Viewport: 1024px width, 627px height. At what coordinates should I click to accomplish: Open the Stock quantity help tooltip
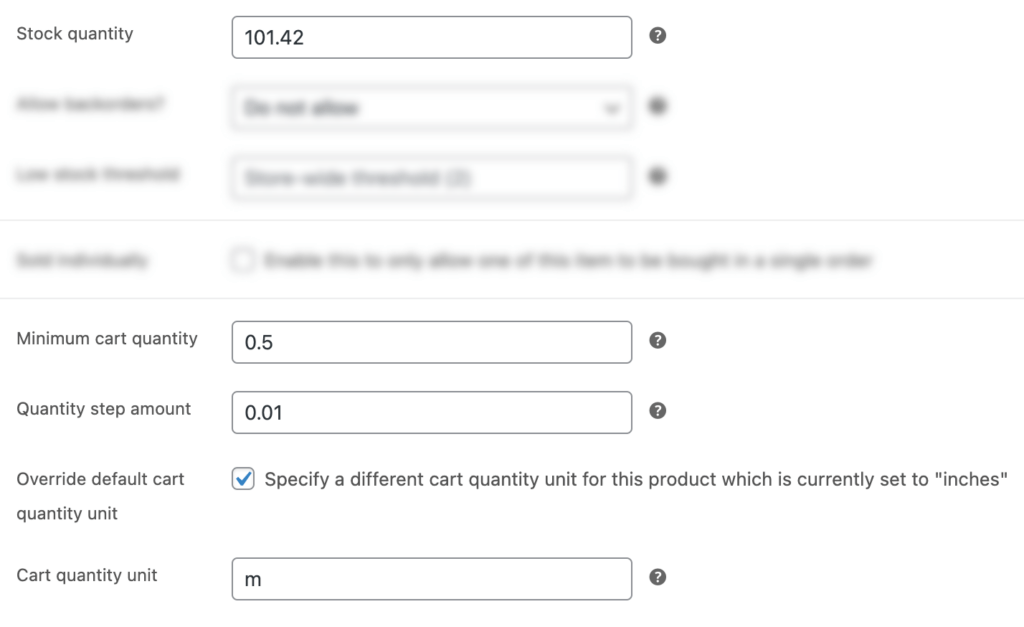pyautogui.click(x=658, y=36)
